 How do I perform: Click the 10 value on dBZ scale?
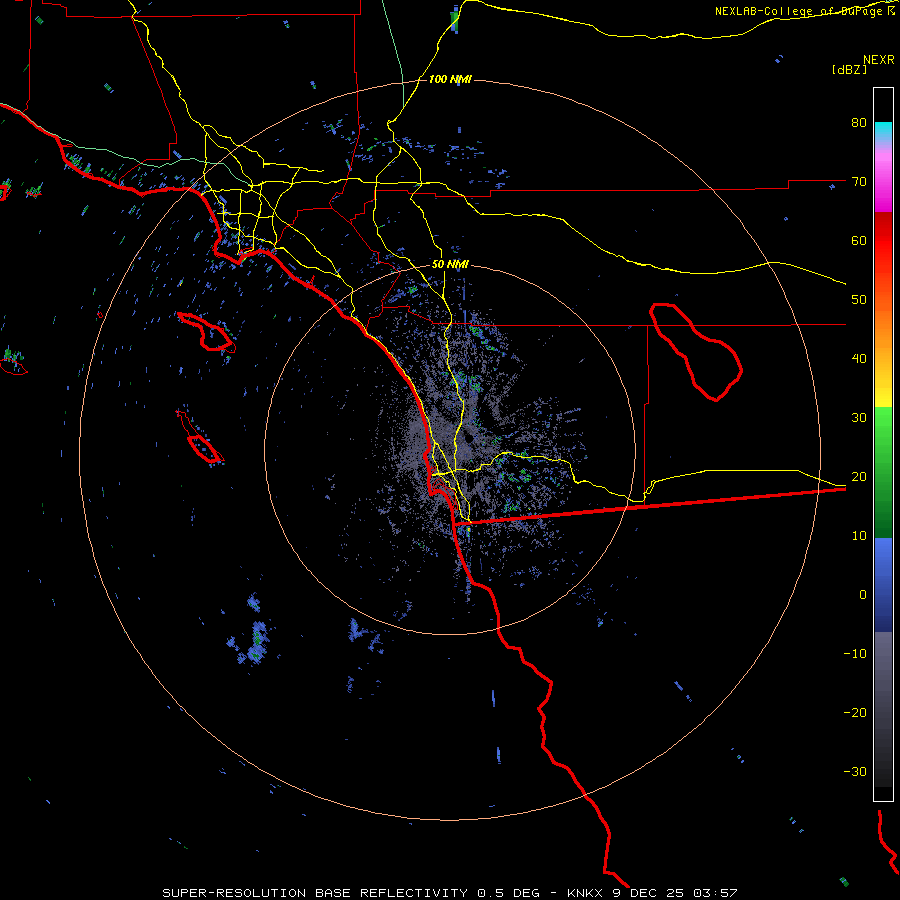(x=859, y=536)
